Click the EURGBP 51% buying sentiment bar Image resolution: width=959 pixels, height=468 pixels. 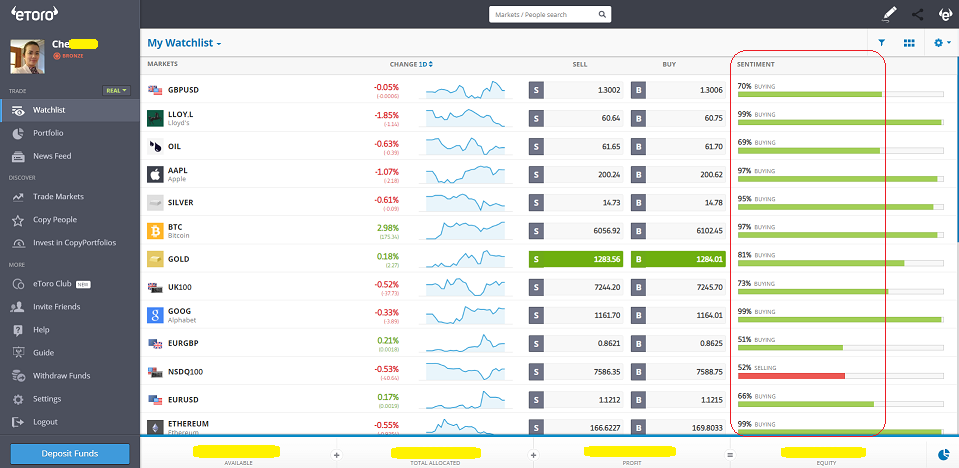click(x=841, y=347)
